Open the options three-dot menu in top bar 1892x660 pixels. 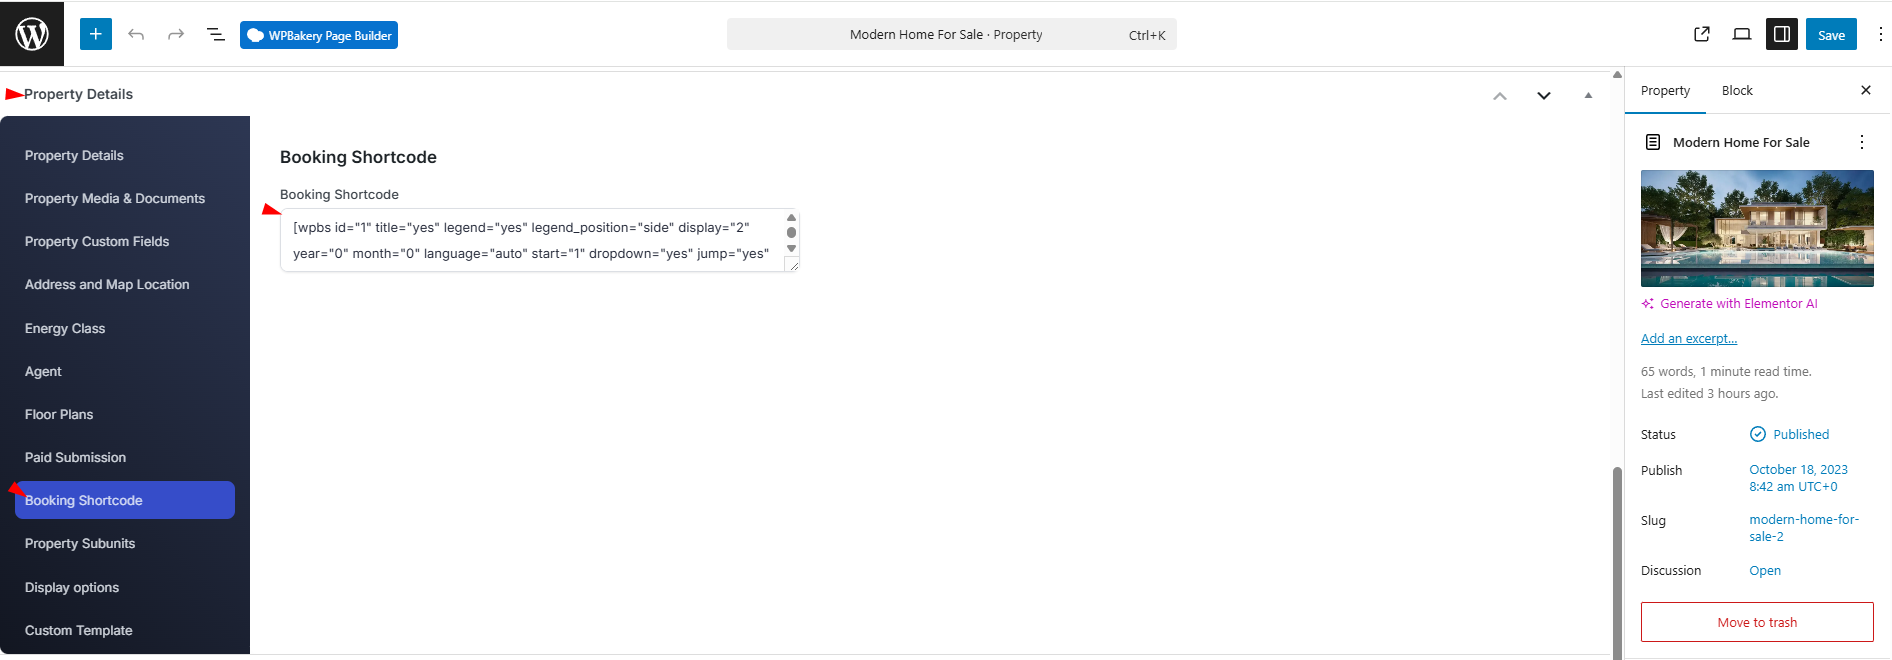pyautogui.click(x=1880, y=34)
